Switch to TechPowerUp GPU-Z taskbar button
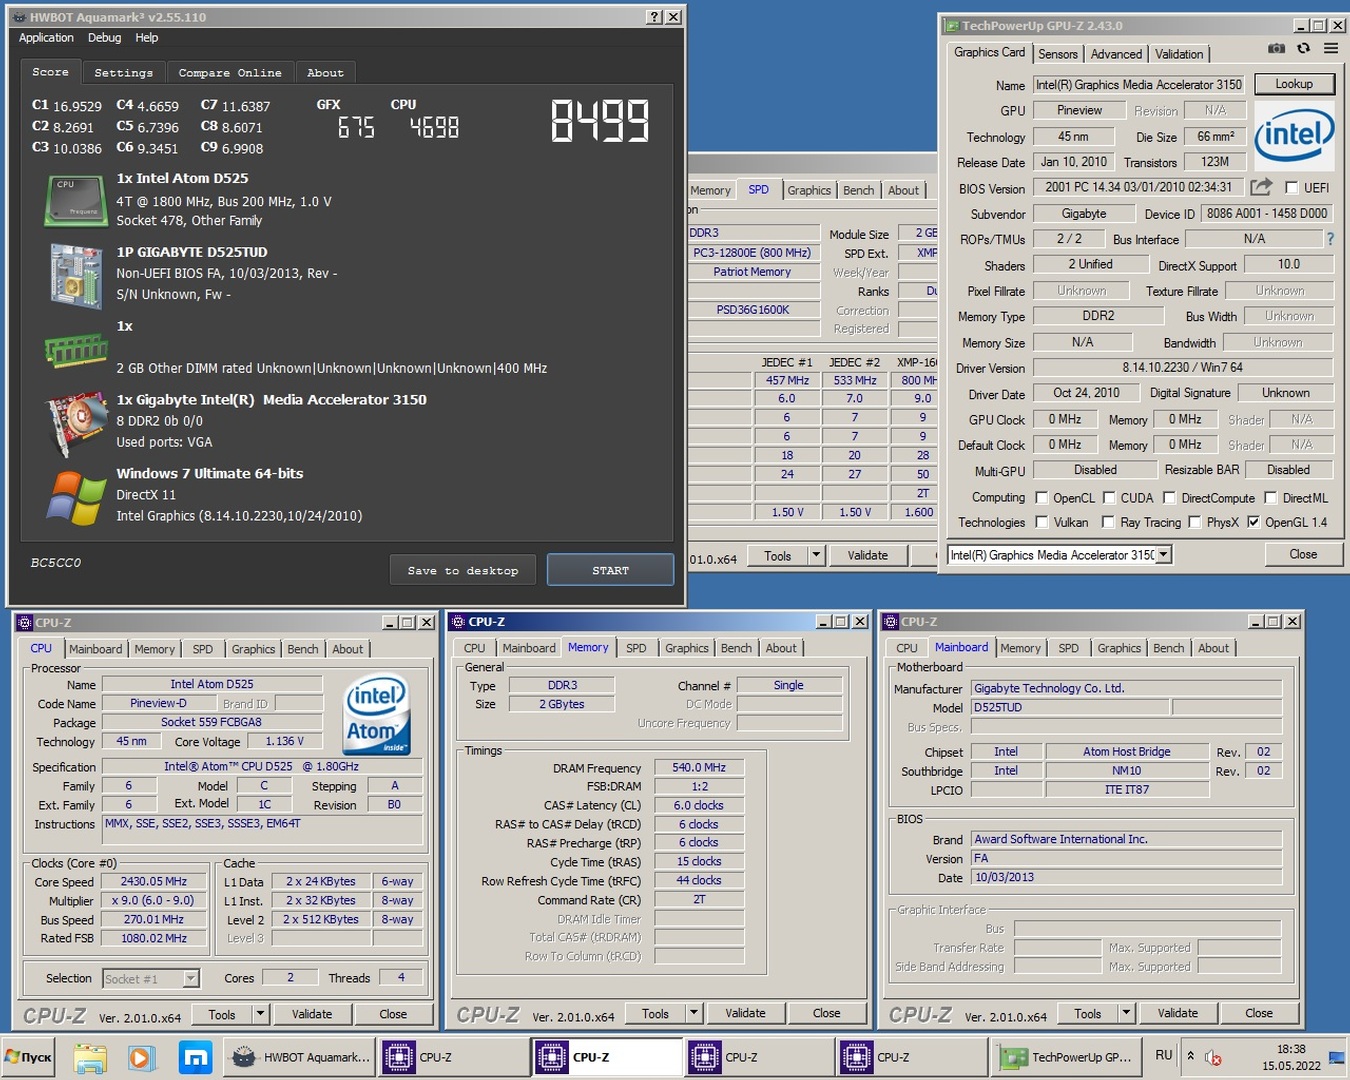The image size is (1350, 1080). tap(1067, 1057)
